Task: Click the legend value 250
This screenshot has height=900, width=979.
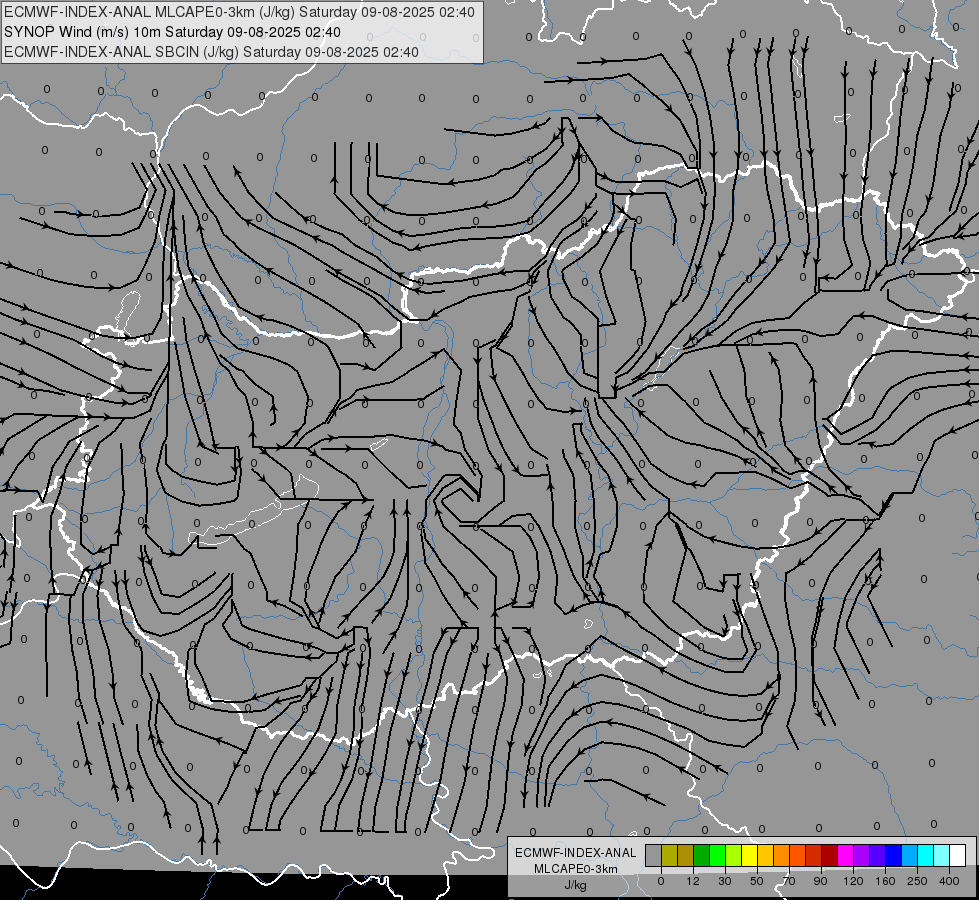Action: [x=917, y=881]
